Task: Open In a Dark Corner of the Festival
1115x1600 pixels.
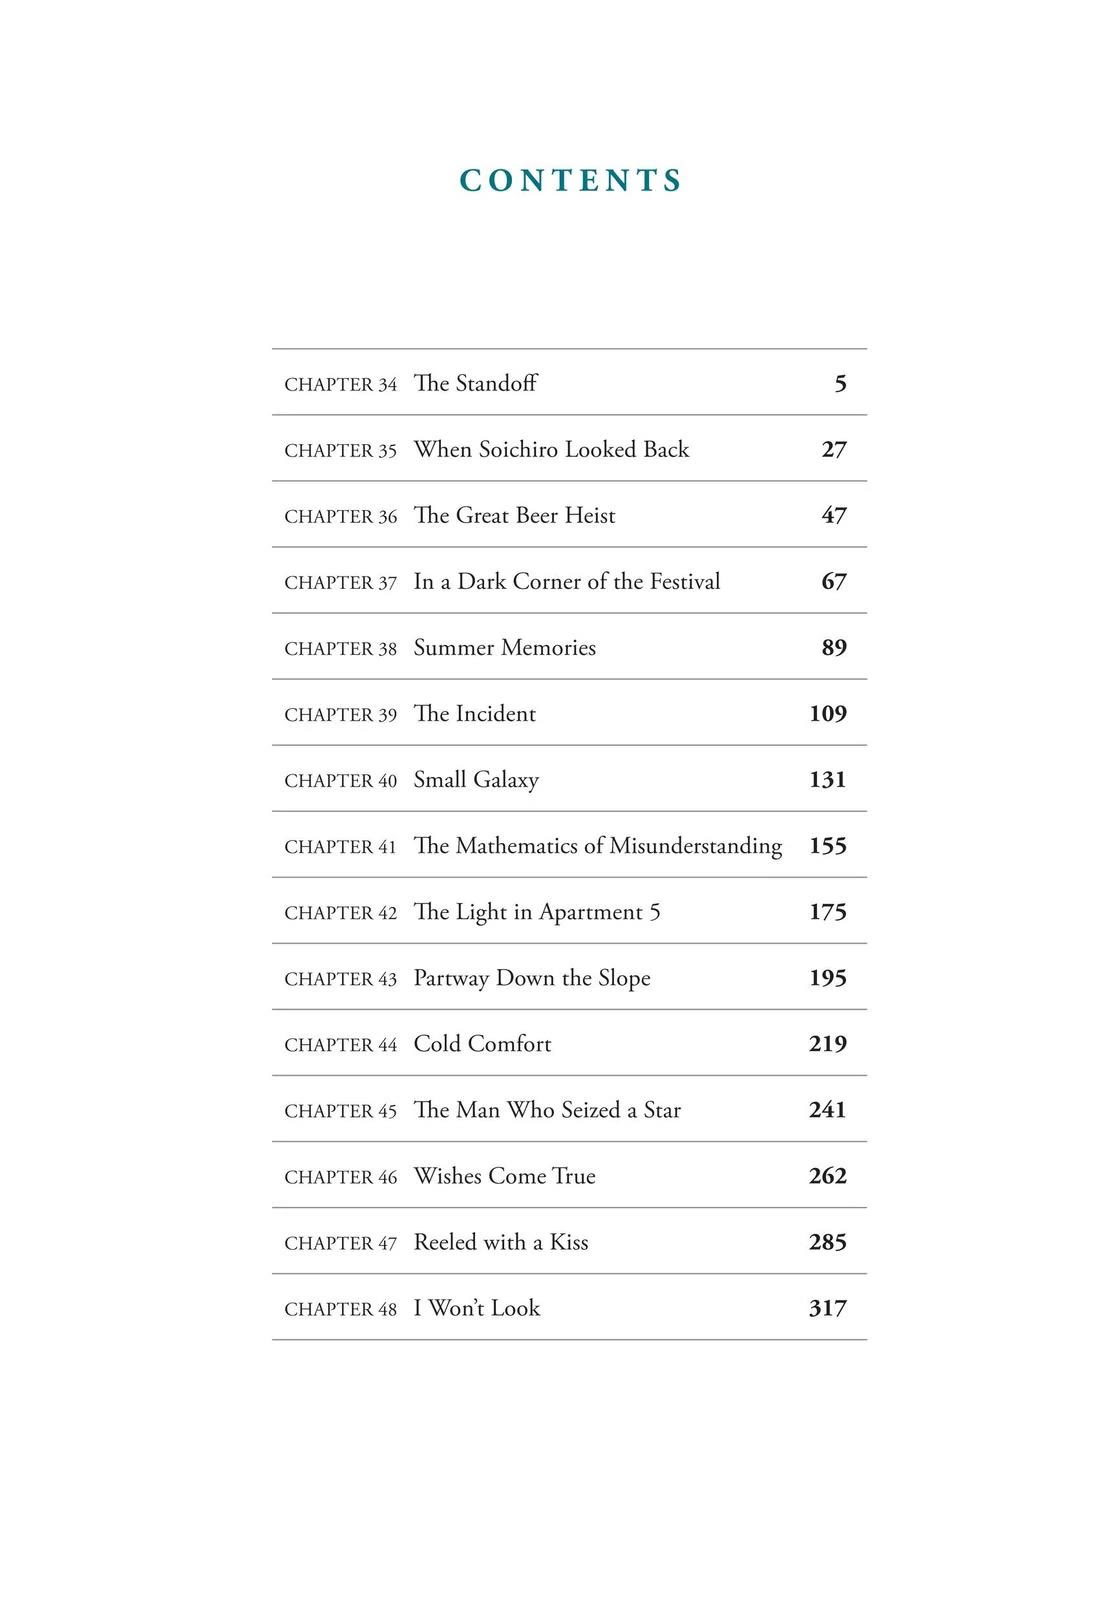Action: point(569,581)
